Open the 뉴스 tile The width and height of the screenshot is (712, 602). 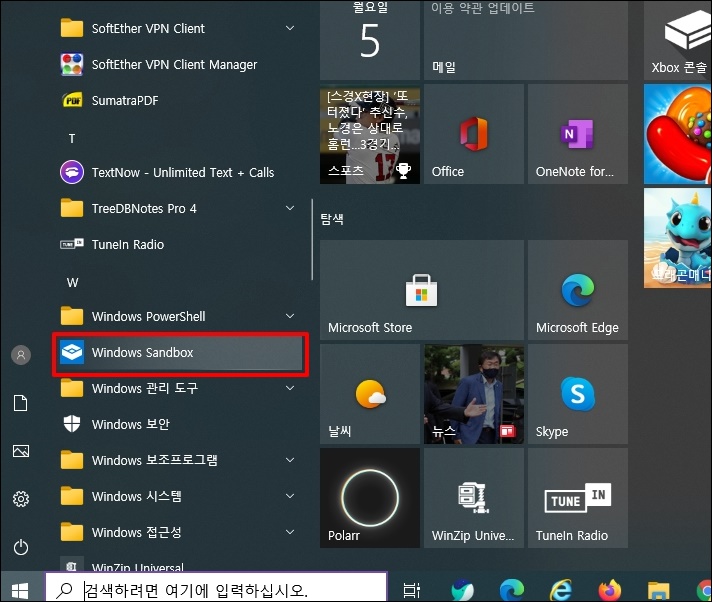474,394
